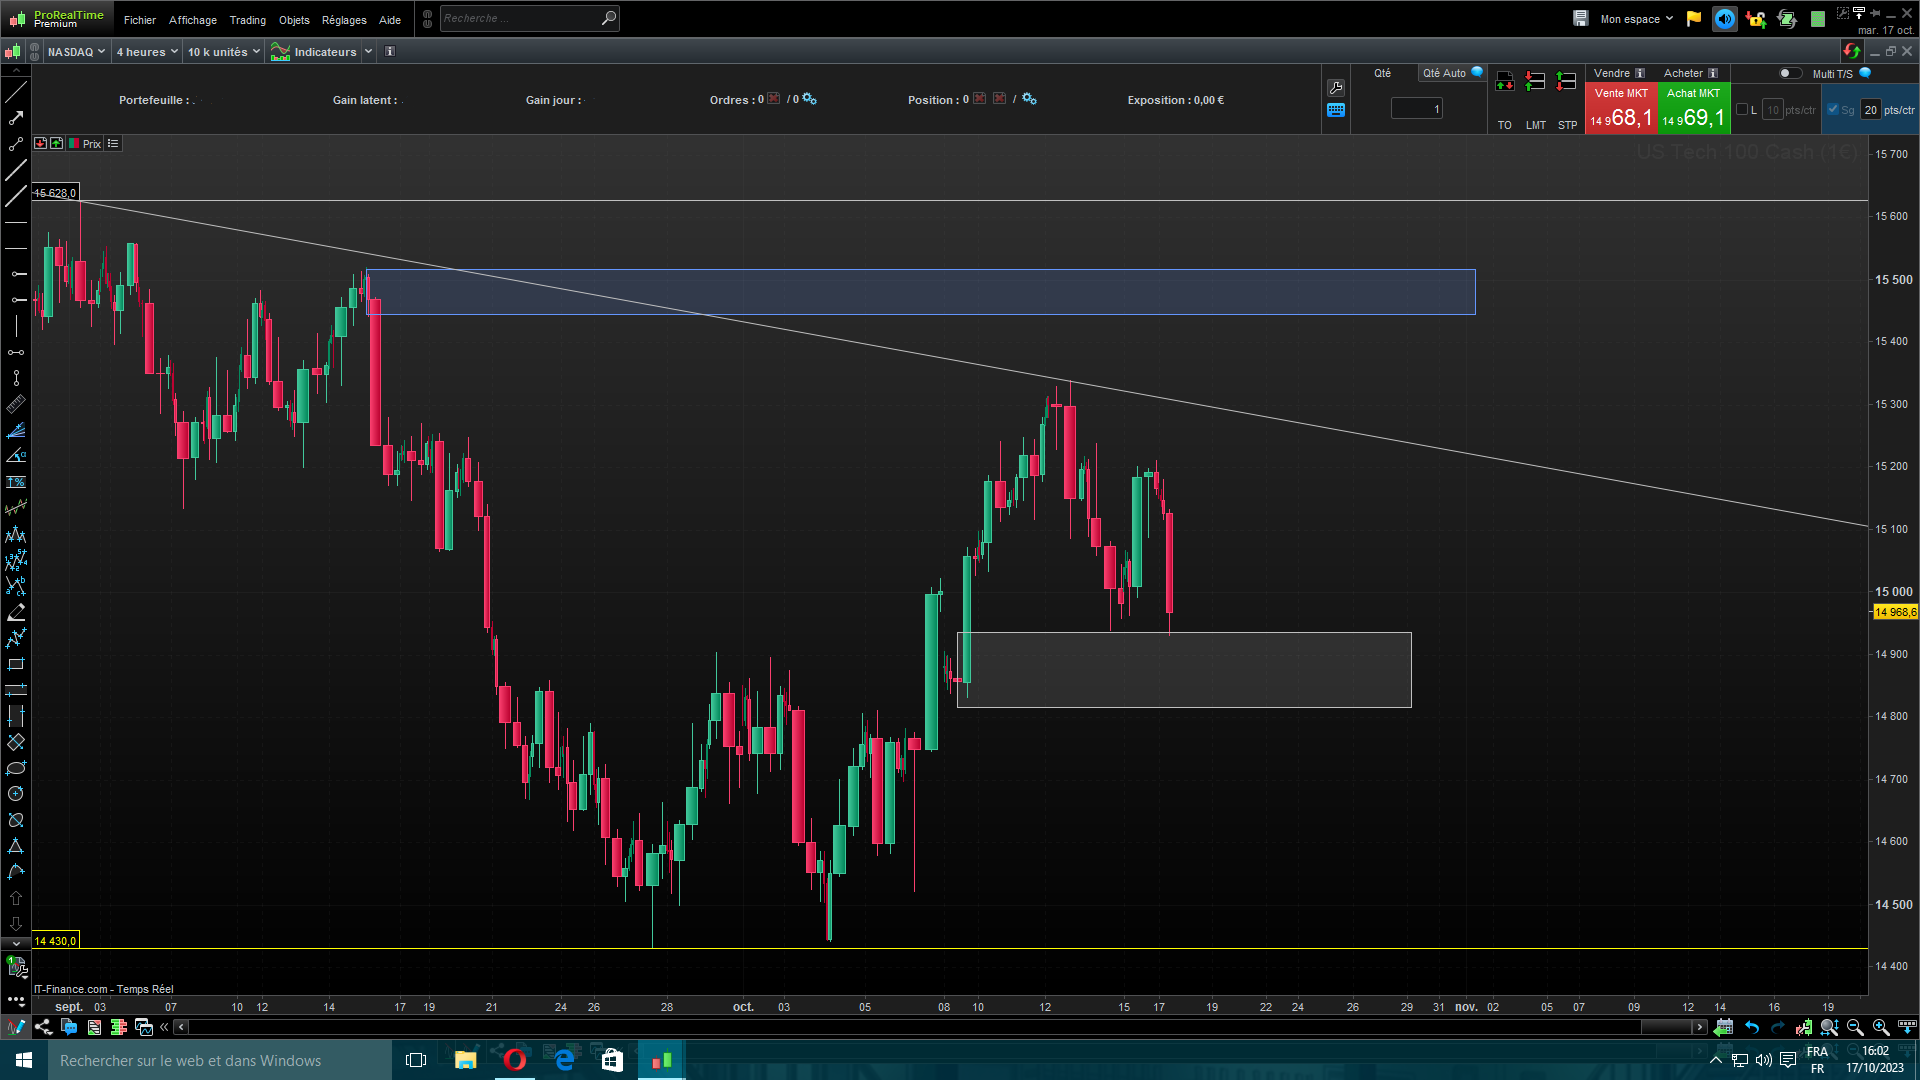Click the share chart icon
1920x1080 pixels.
point(43,1027)
